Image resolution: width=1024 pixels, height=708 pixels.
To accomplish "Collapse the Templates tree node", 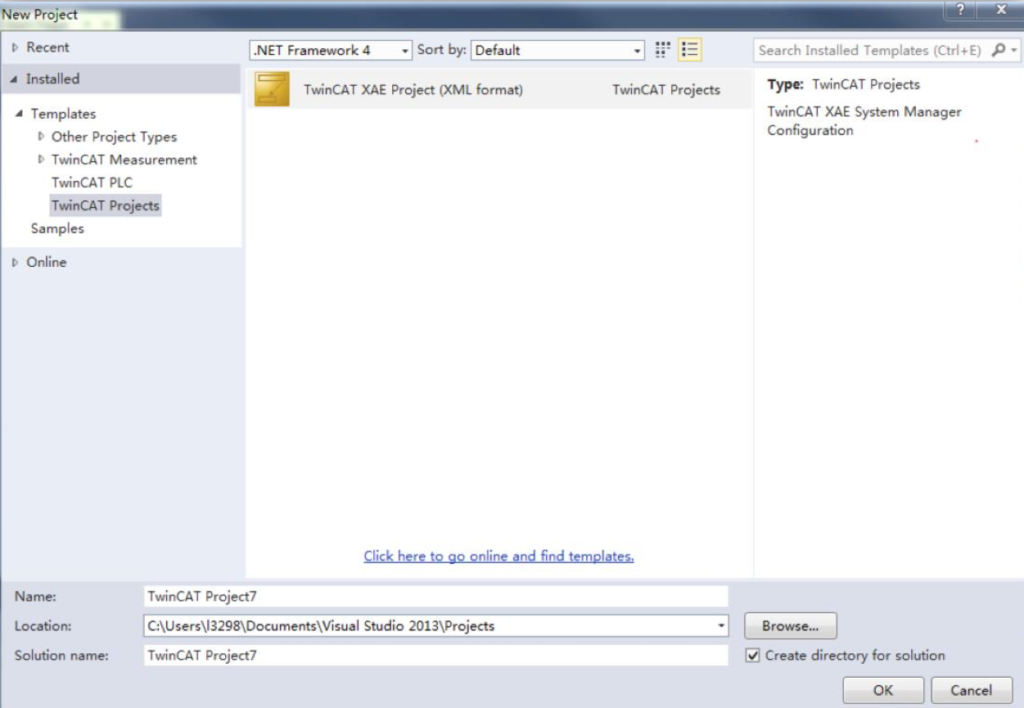I will [19, 114].
